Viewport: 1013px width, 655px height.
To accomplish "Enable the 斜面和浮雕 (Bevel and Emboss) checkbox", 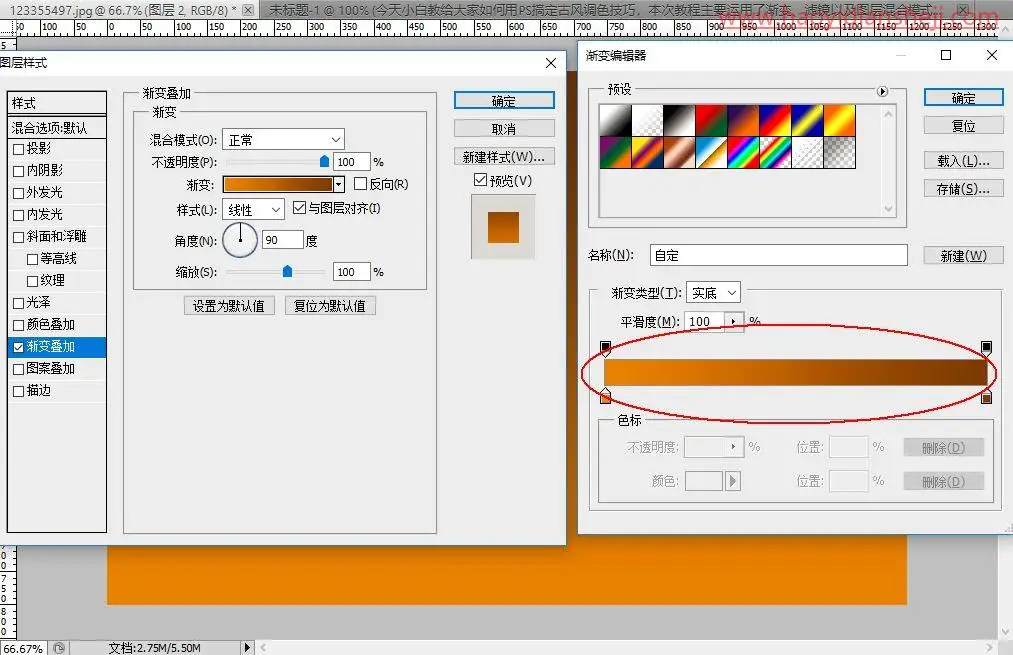I will tap(19, 237).
